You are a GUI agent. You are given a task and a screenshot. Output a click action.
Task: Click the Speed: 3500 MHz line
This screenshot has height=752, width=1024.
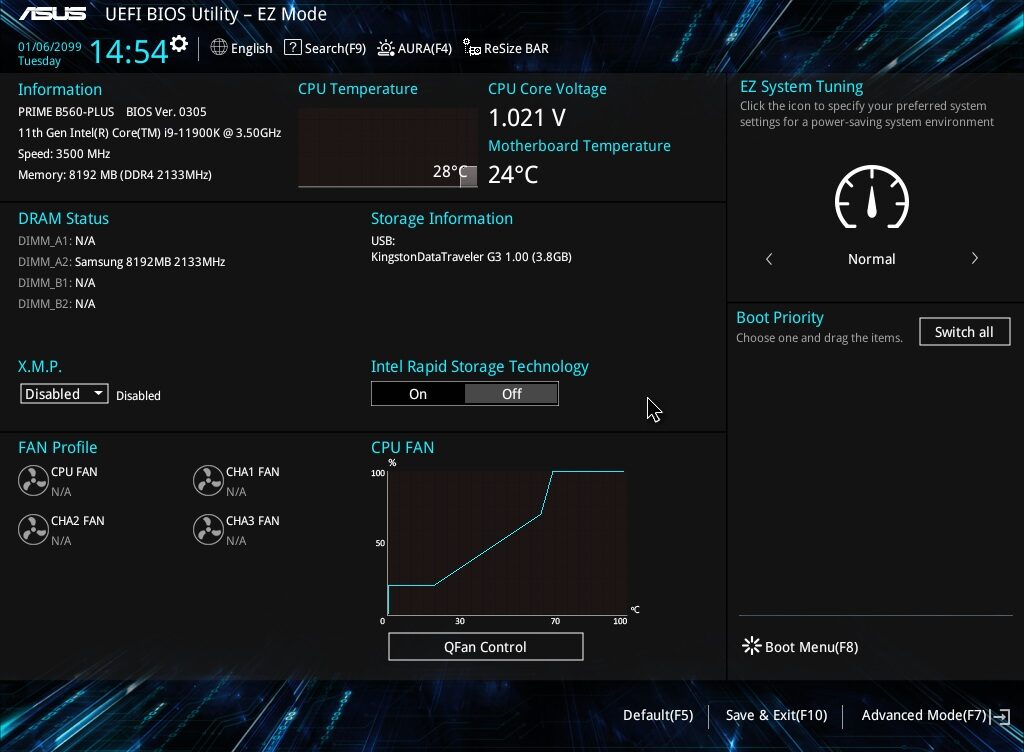coord(64,154)
